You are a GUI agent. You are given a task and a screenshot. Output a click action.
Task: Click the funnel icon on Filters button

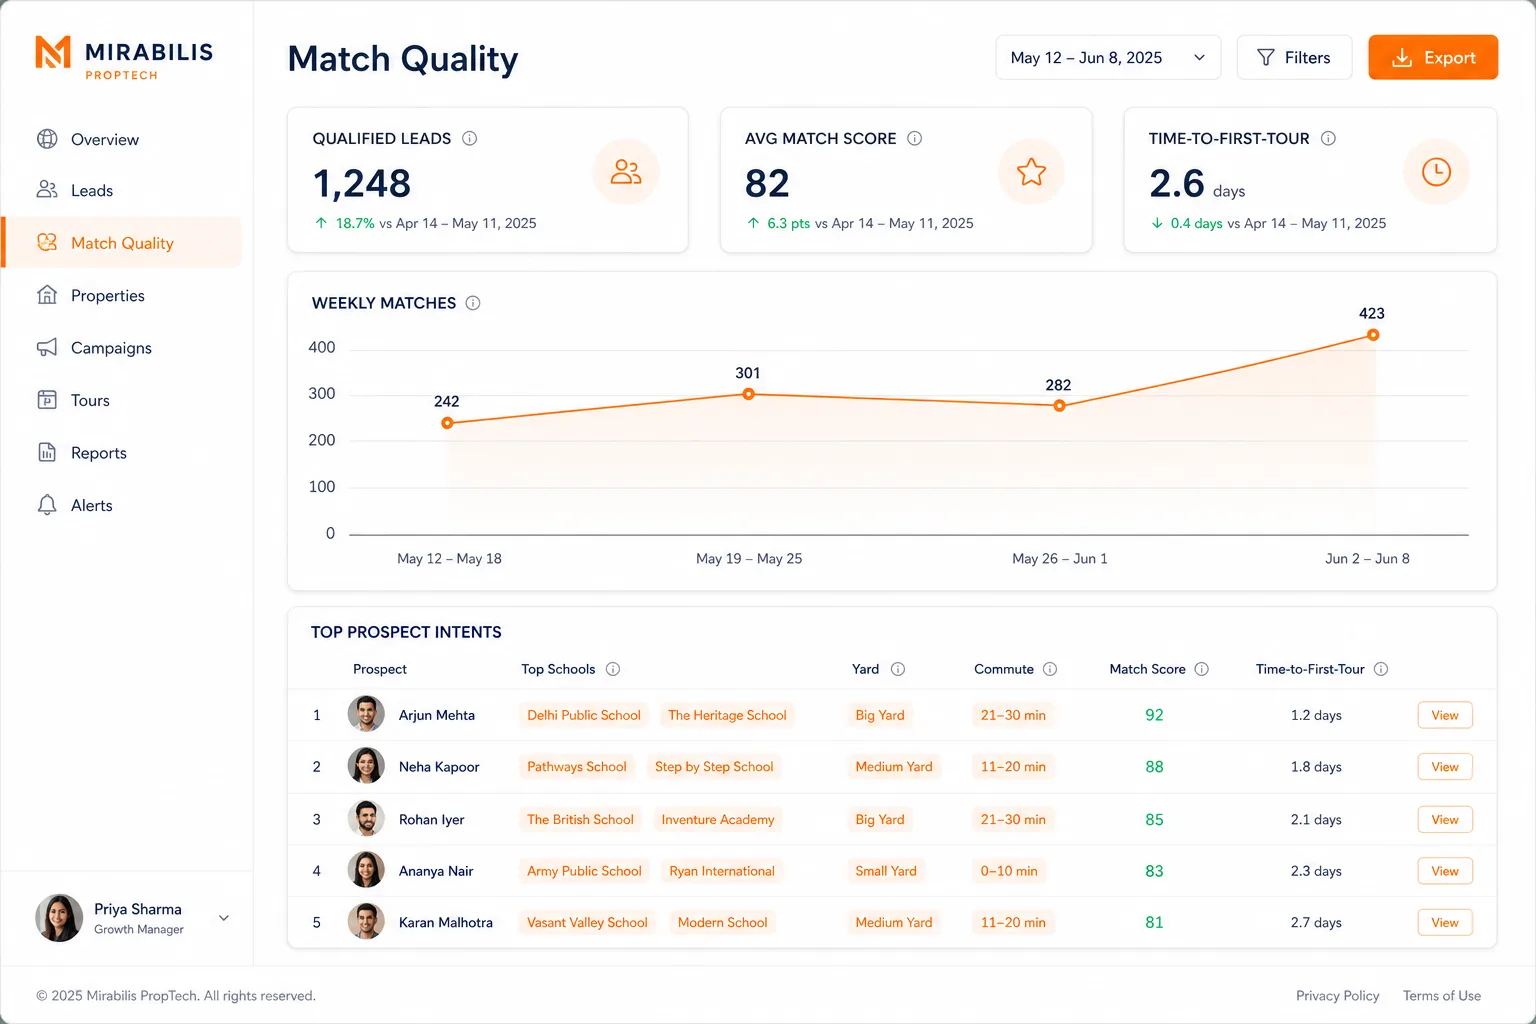click(1265, 58)
